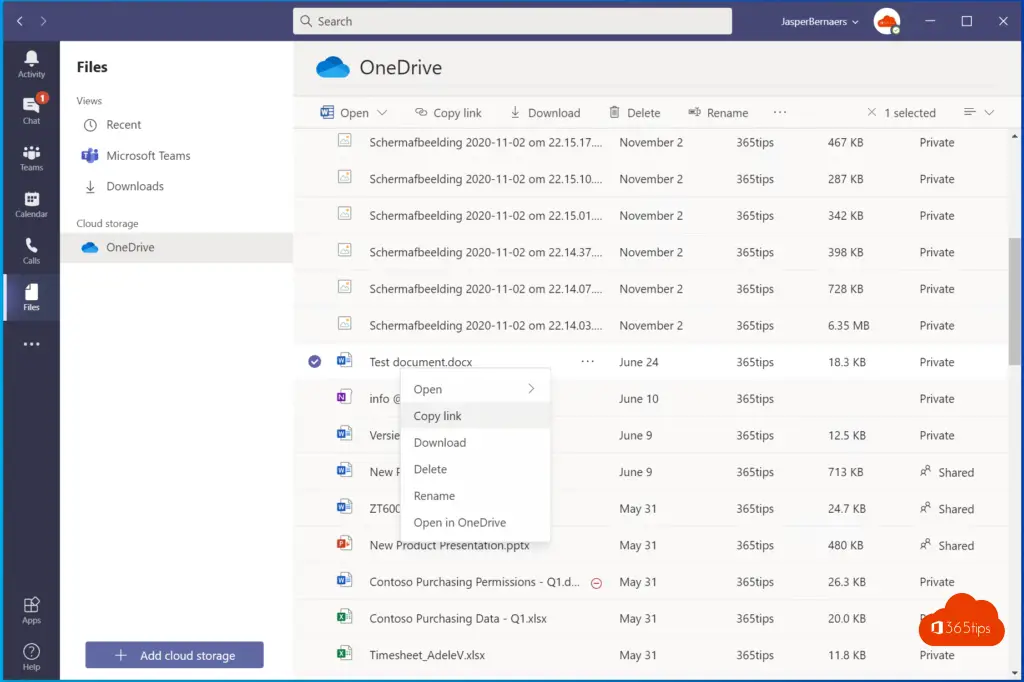1024x682 pixels.
Task: Click the shared people icon on ZT600 row
Action: click(x=925, y=508)
